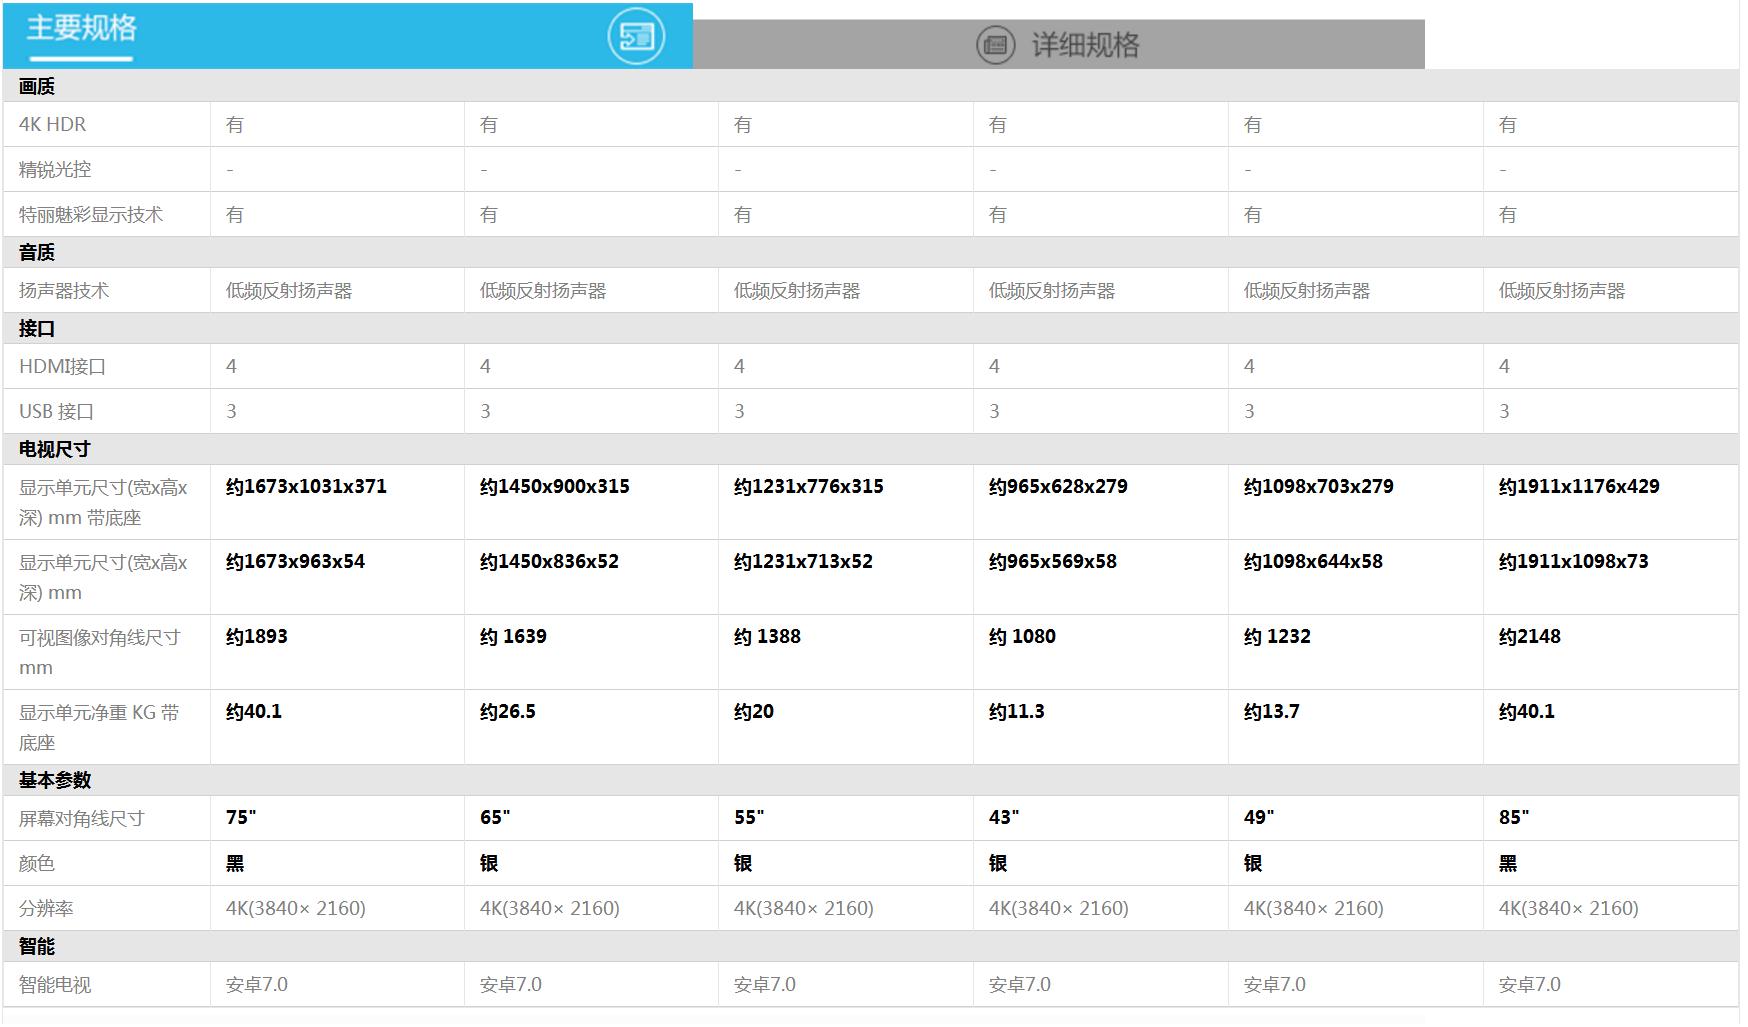Click the 音质 section header

coord(37,253)
